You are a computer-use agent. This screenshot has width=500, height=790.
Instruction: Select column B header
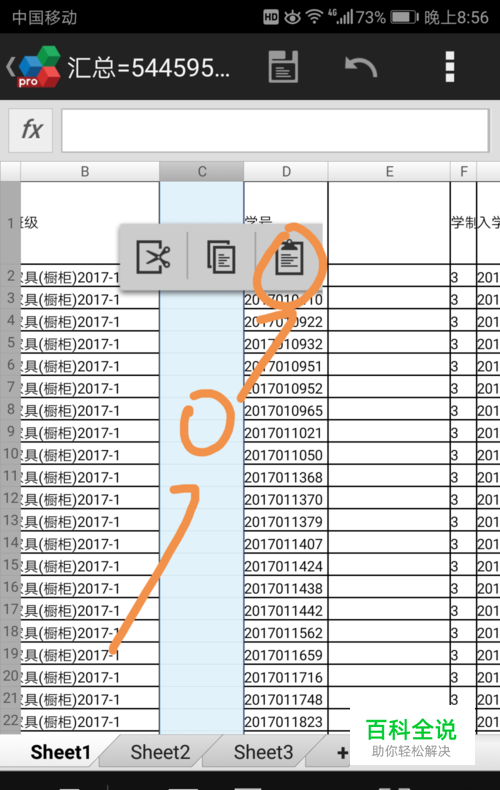[90, 172]
